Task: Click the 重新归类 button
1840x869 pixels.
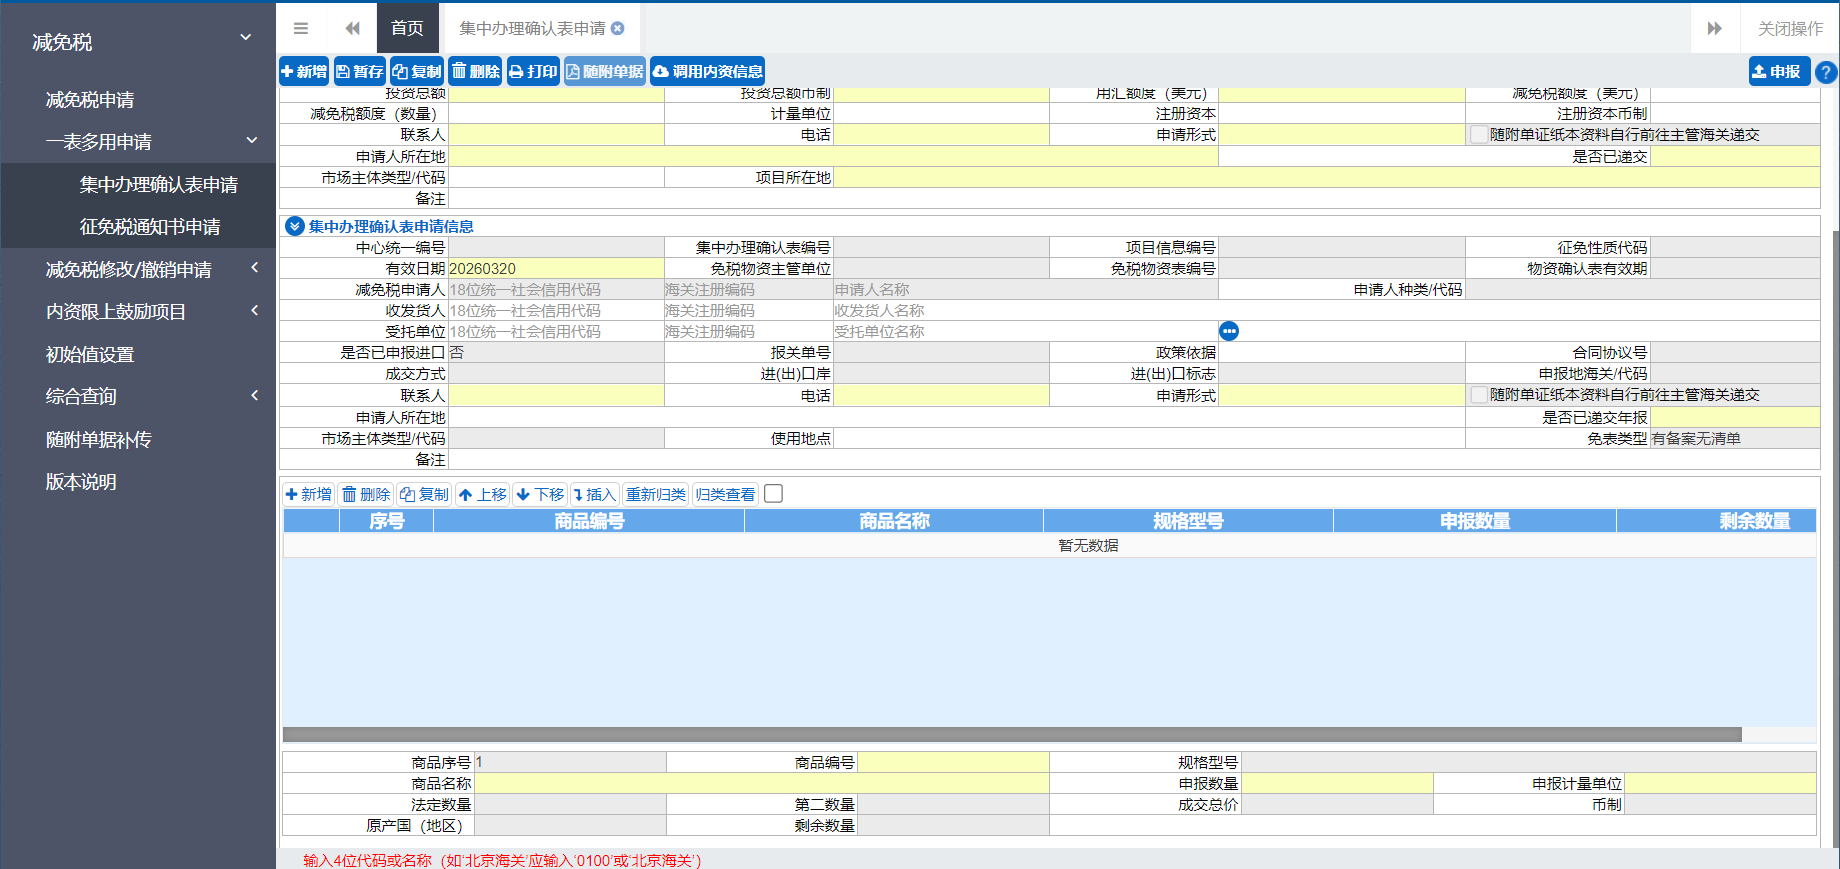Action: 655,494
